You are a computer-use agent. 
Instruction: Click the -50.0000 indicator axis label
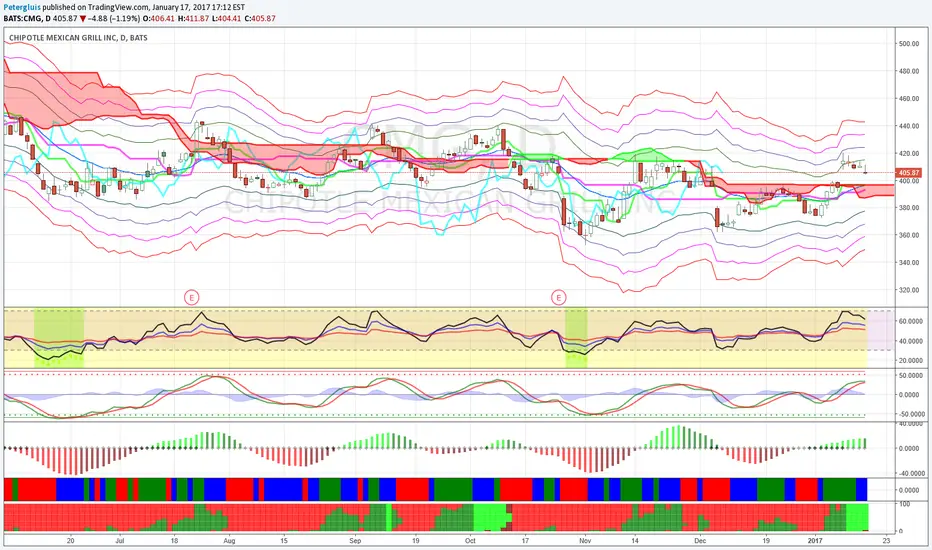click(x=910, y=414)
